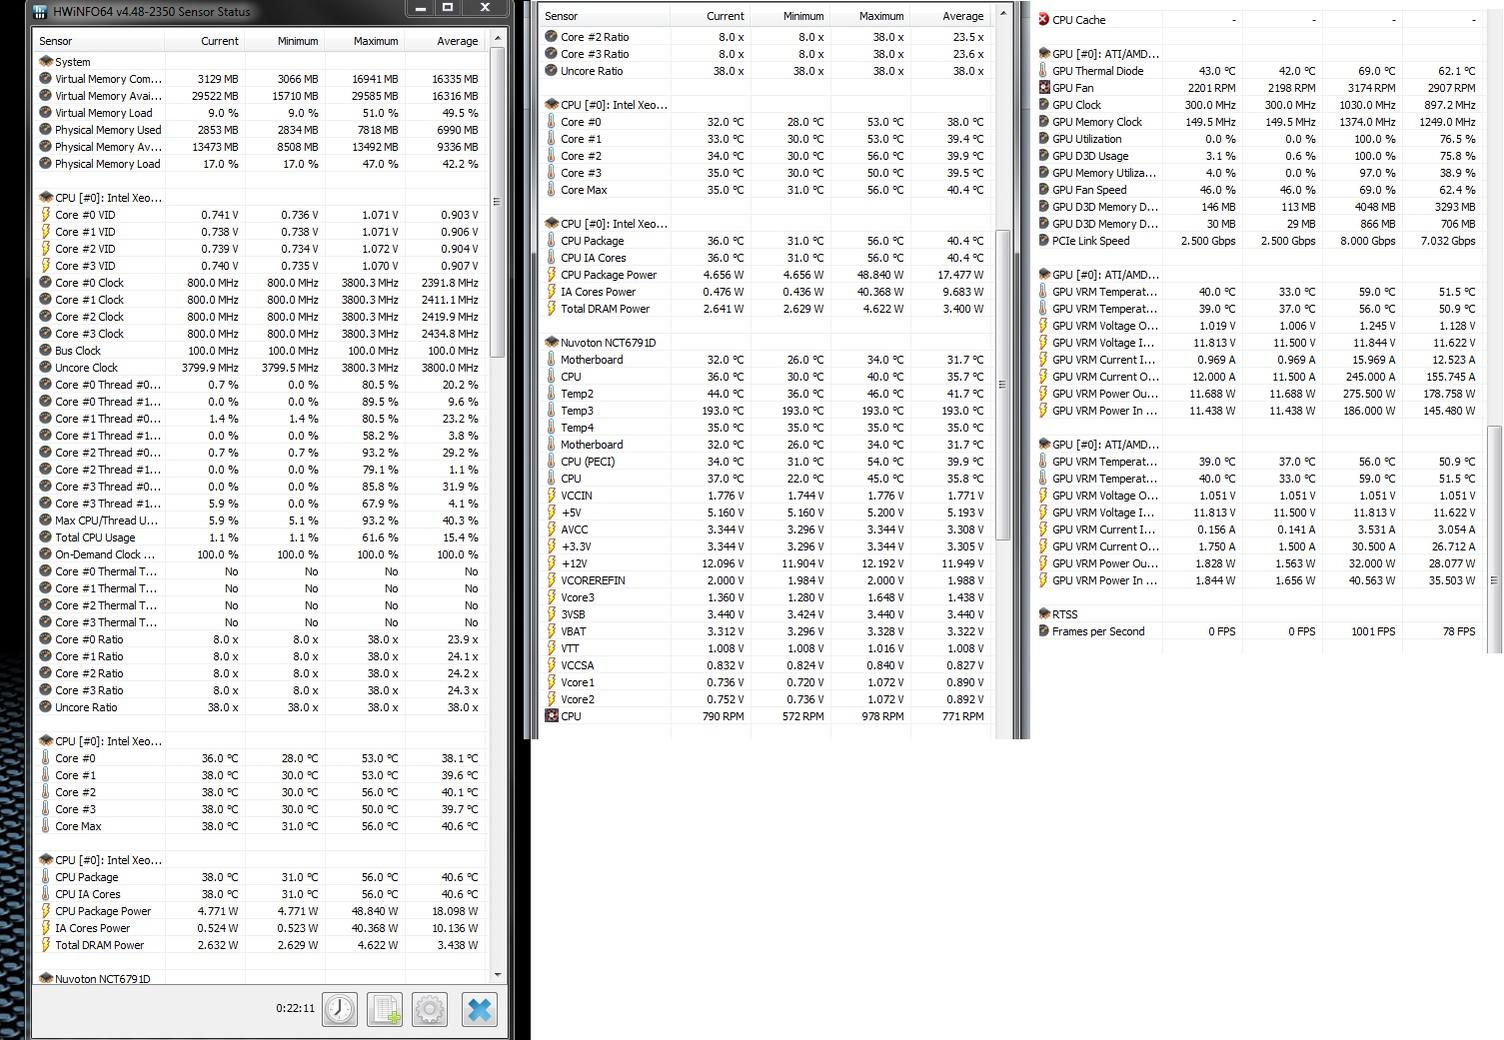Select Core #3 Thermal T... row

(x=260, y=623)
